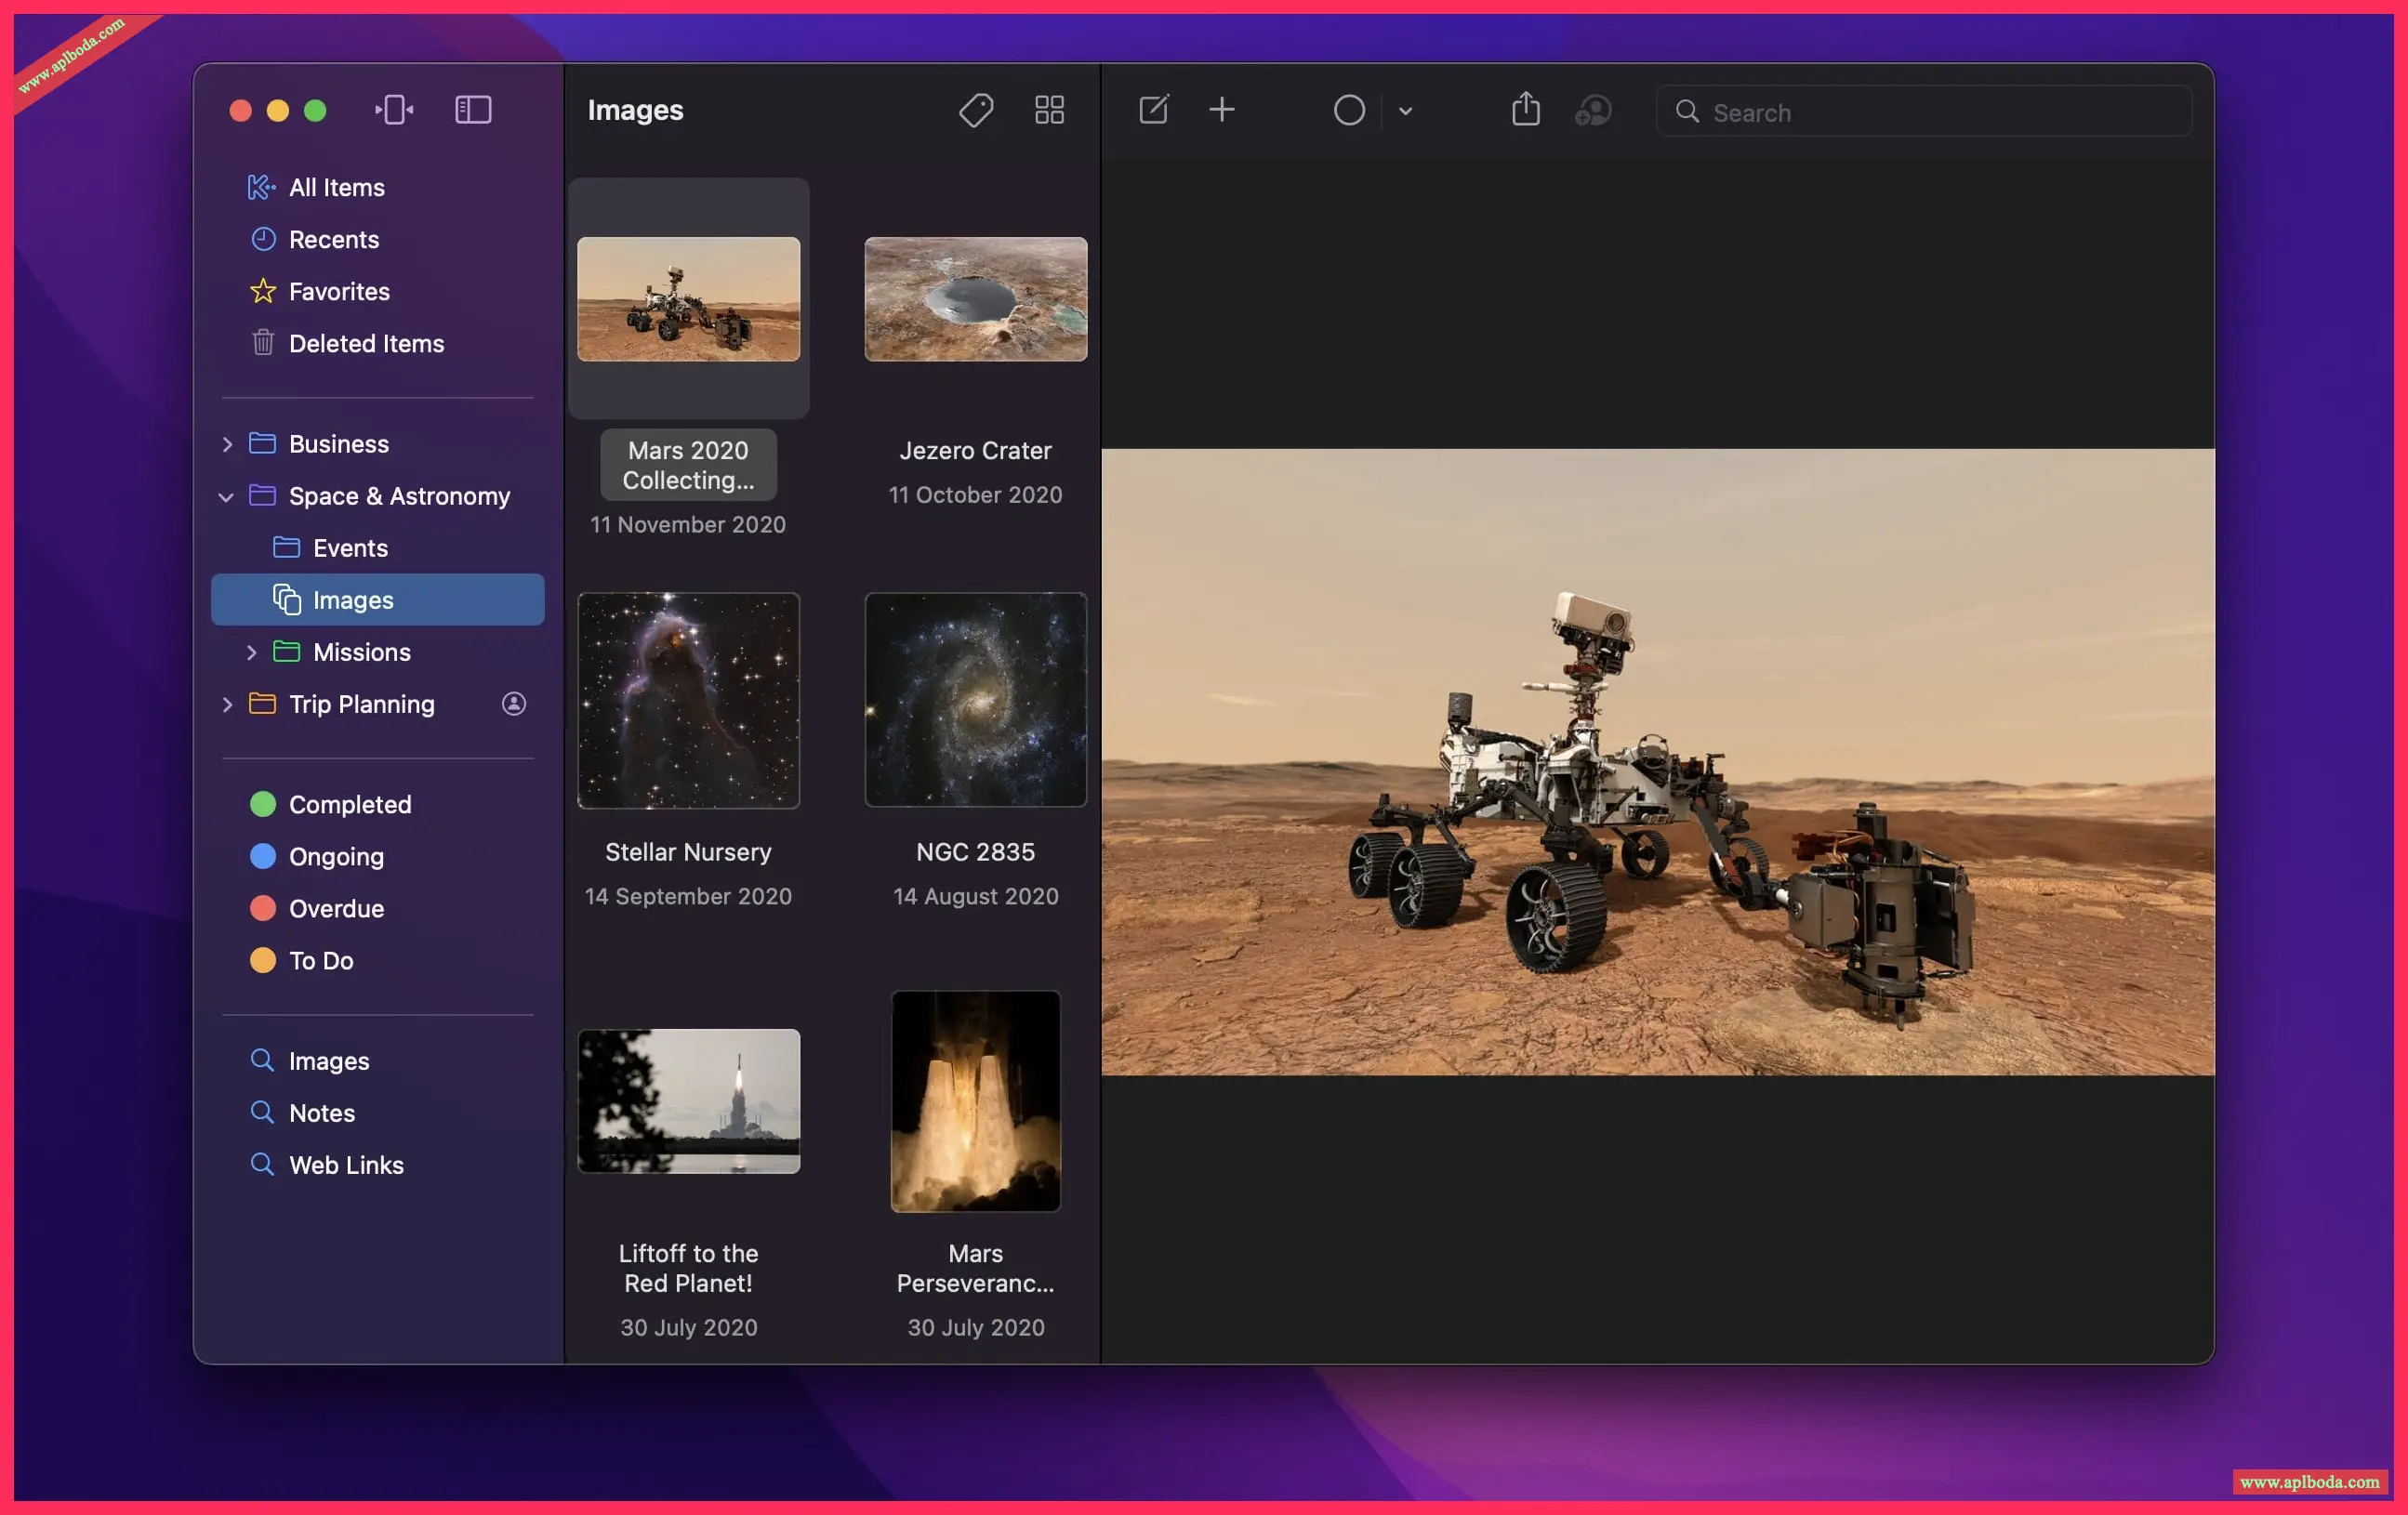Click the tag icon in Images header
The width and height of the screenshot is (2408, 1515).
coord(975,110)
